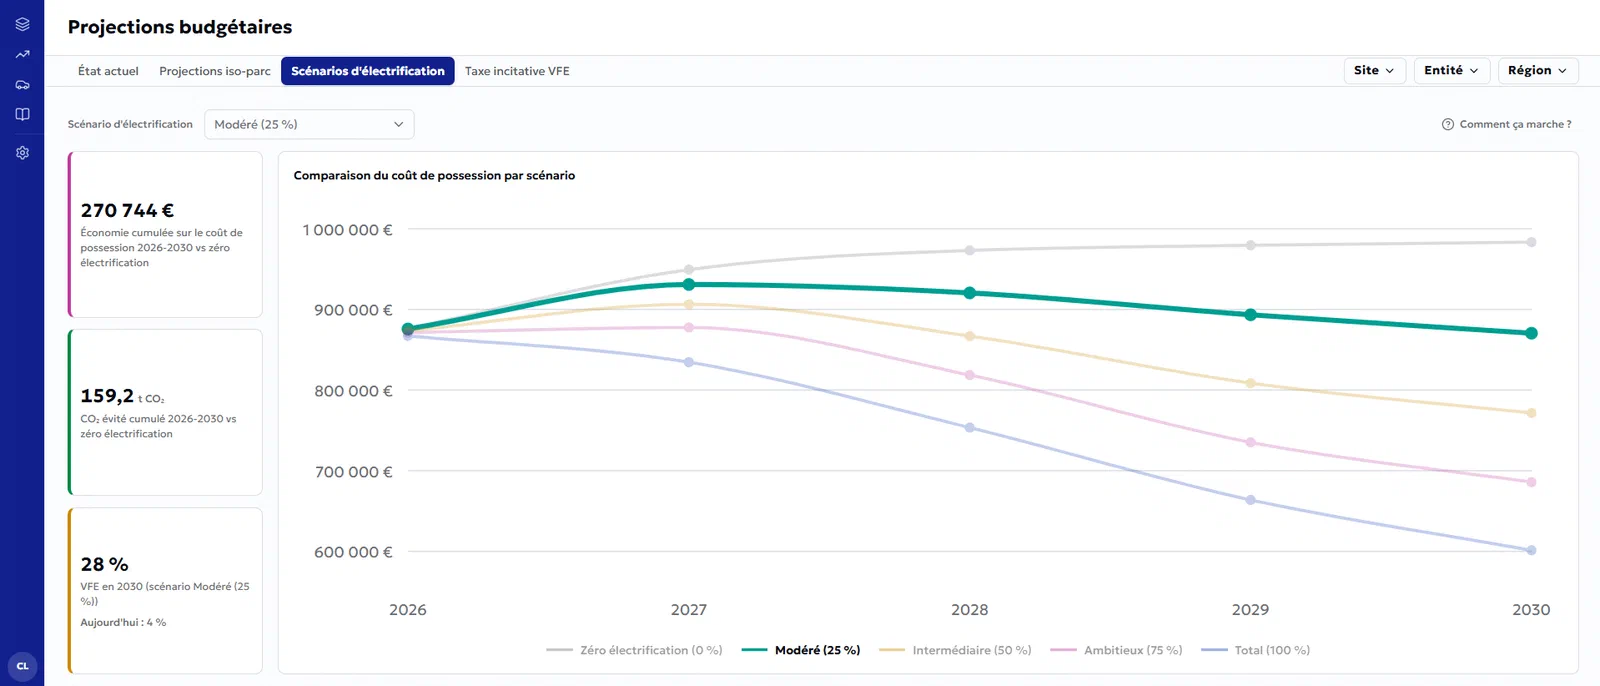
Task: Click the Modéré 2027 data point
Action: click(x=689, y=285)
